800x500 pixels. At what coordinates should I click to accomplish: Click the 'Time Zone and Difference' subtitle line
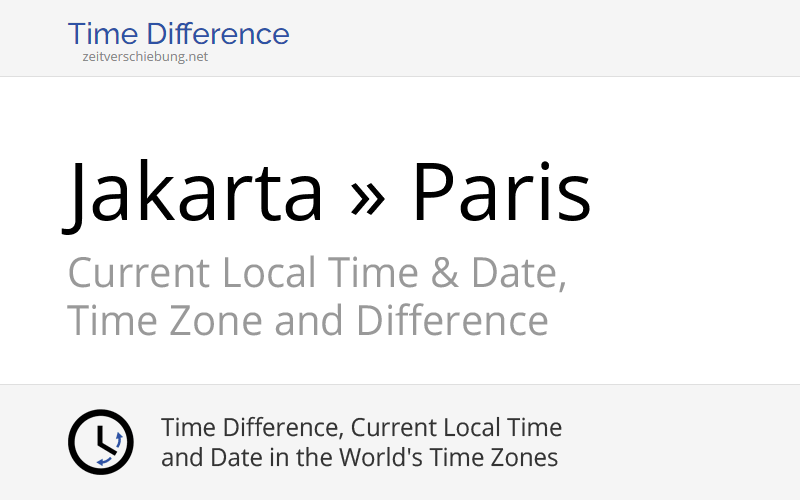click(308, 321)
